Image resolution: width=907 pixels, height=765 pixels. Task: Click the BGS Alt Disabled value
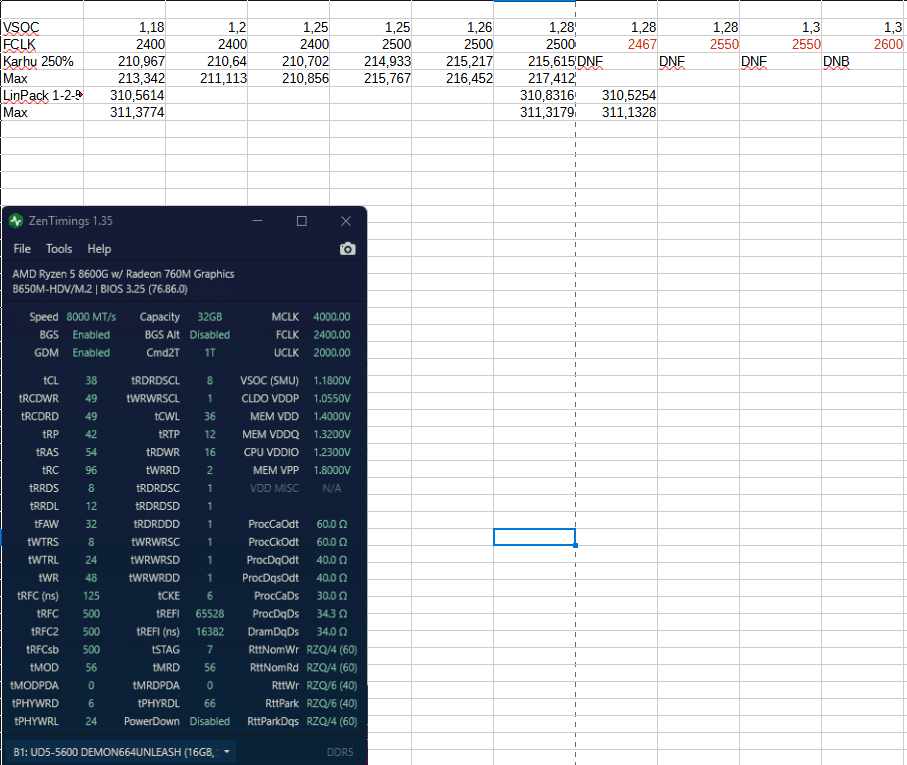coord(209,335)
